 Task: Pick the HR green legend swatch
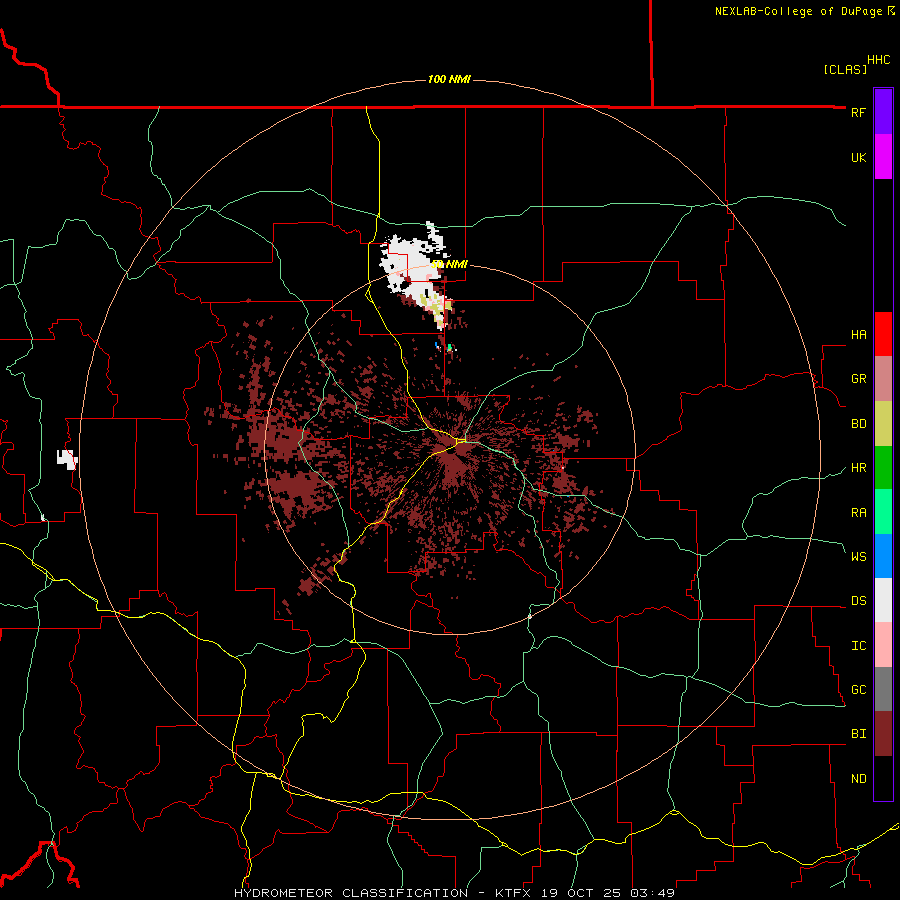pos(883,468)
